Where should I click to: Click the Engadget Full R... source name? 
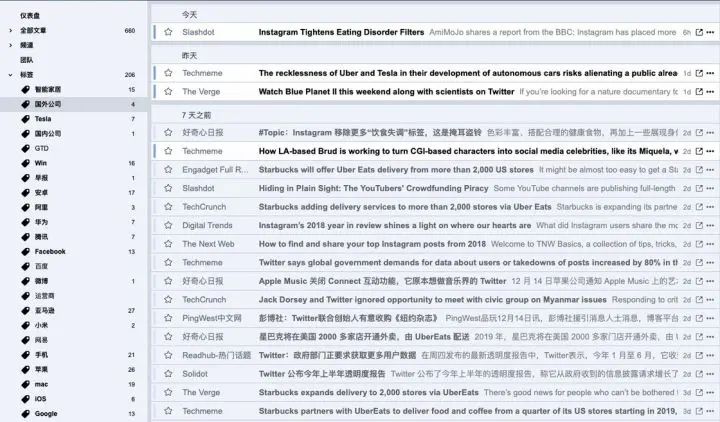[215, 170]
